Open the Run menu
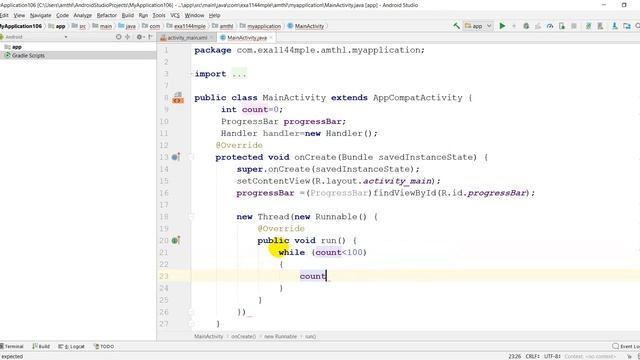 click(143, 15)
